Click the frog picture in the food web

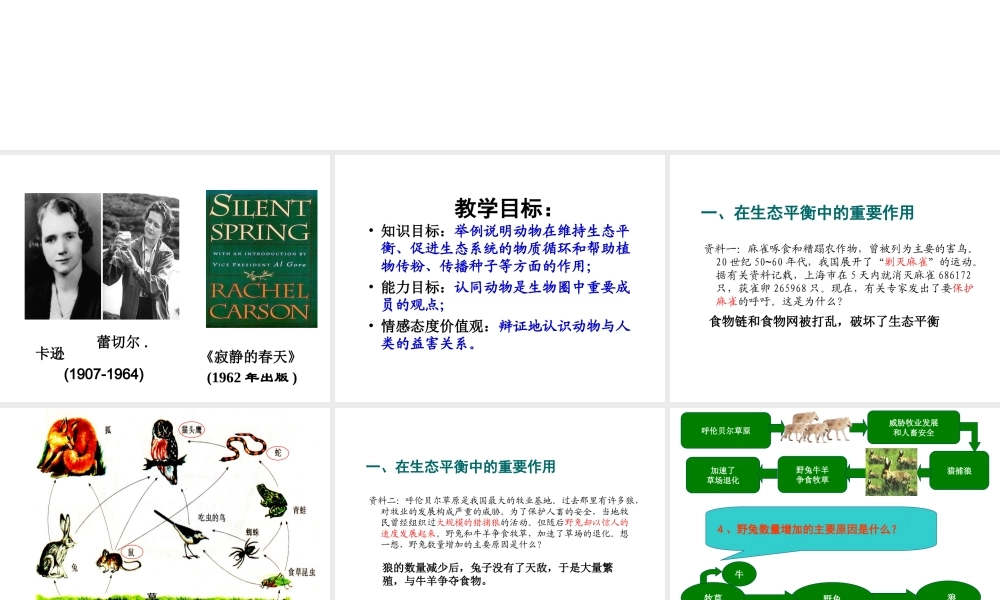click(x=272, y=501)
